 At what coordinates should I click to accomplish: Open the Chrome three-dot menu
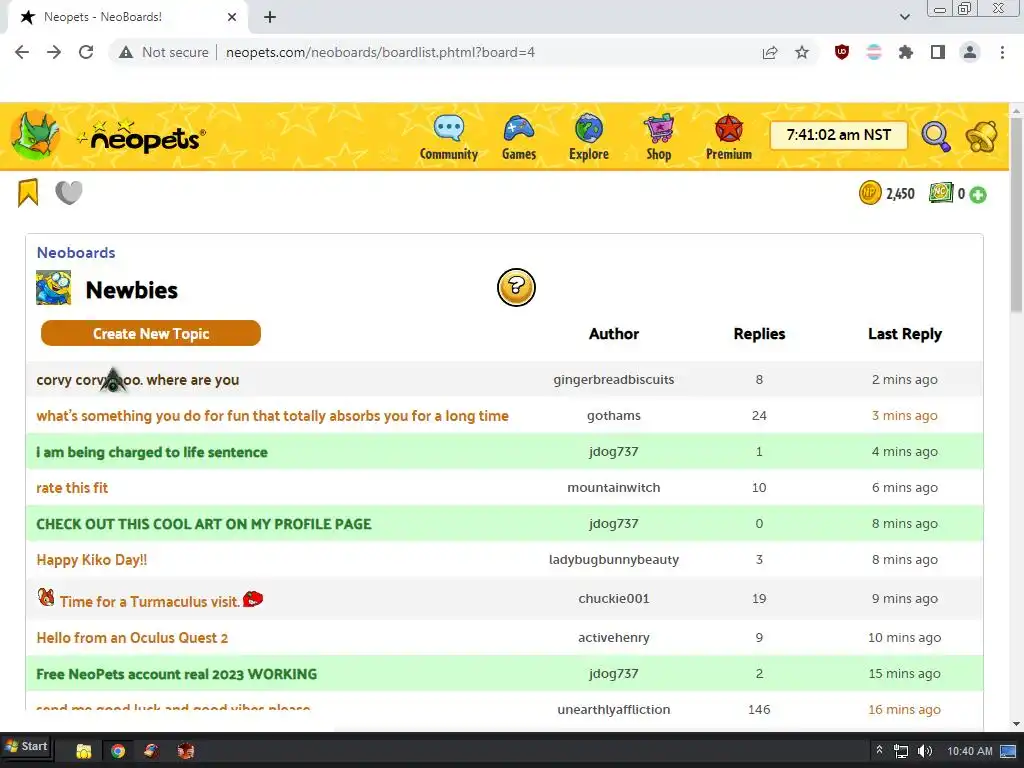pyautogui.click(x=1002, y=52)
